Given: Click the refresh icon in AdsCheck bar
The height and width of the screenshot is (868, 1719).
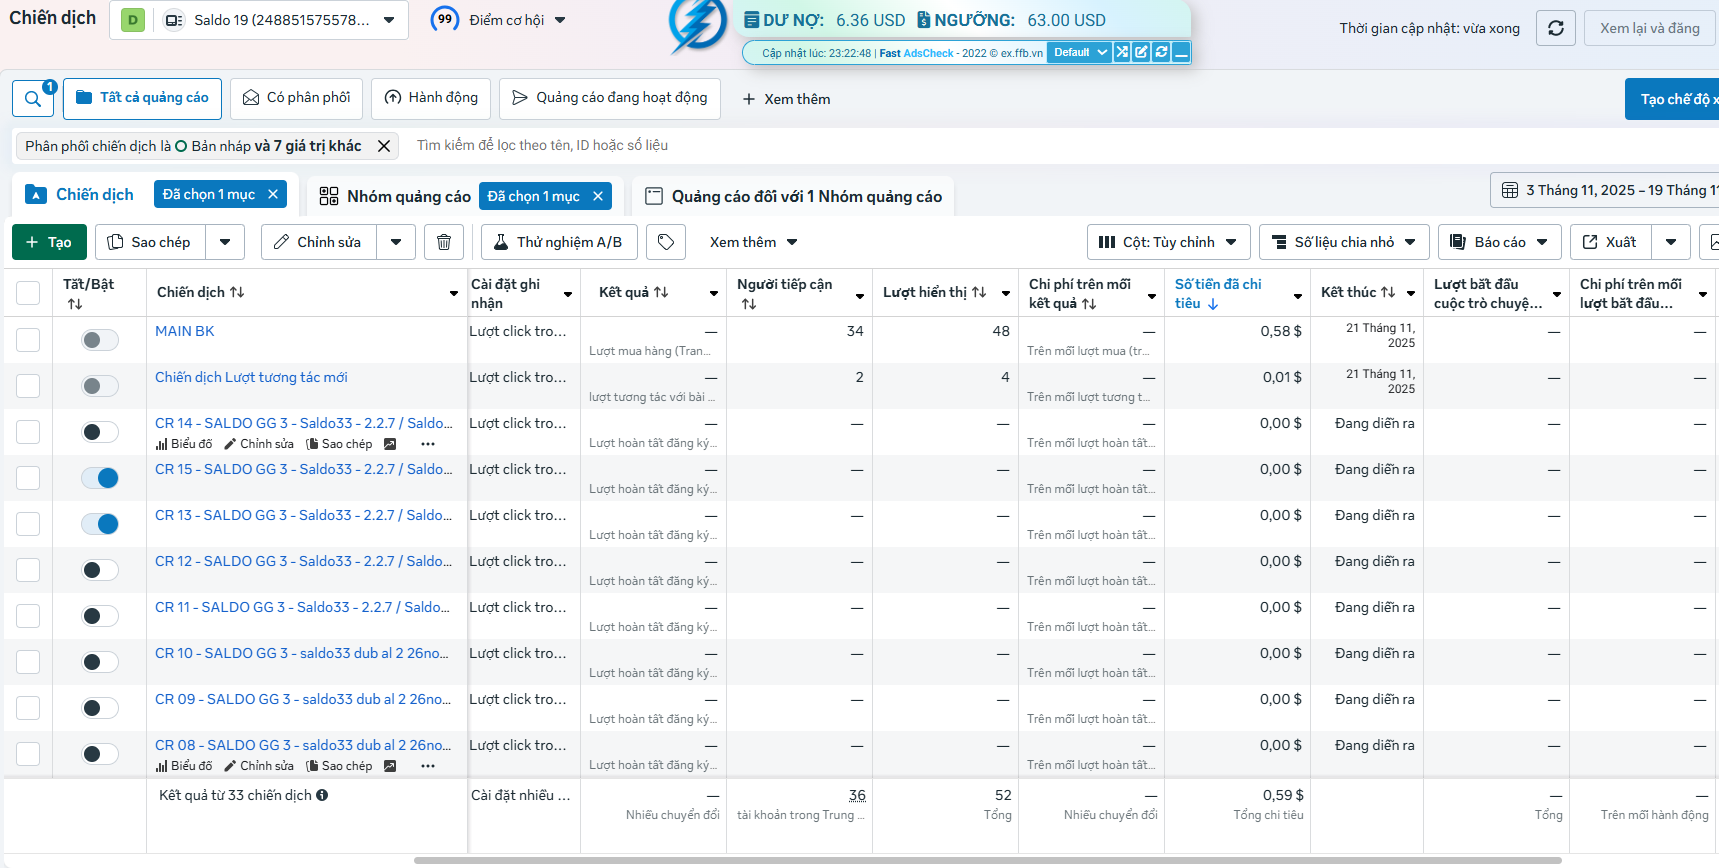Looking at the screenshot, I should click(x=1161, y=52).
